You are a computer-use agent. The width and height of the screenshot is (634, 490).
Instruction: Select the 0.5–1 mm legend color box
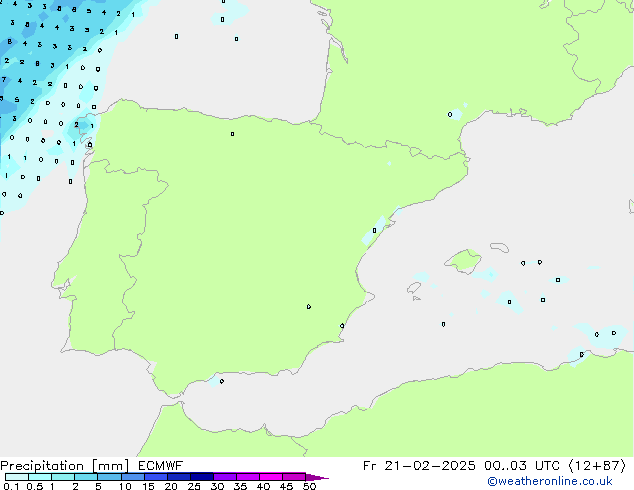pos(40,477)
